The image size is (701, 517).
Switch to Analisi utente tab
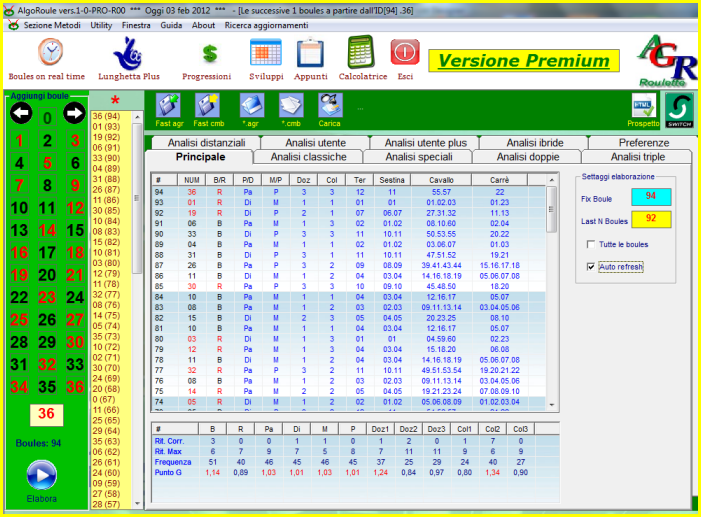(316, 143)
